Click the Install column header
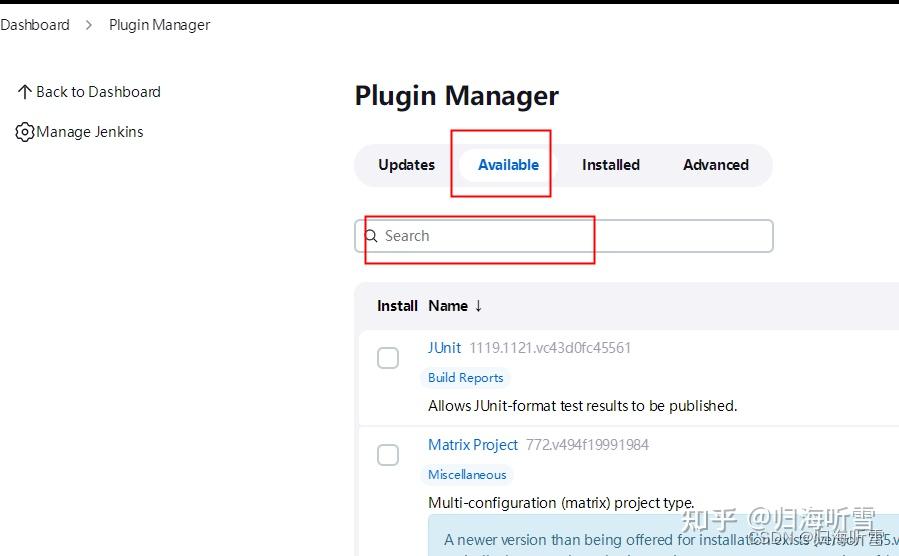The height and width of the screenshot is (556, 899). [x=397, y=306]
